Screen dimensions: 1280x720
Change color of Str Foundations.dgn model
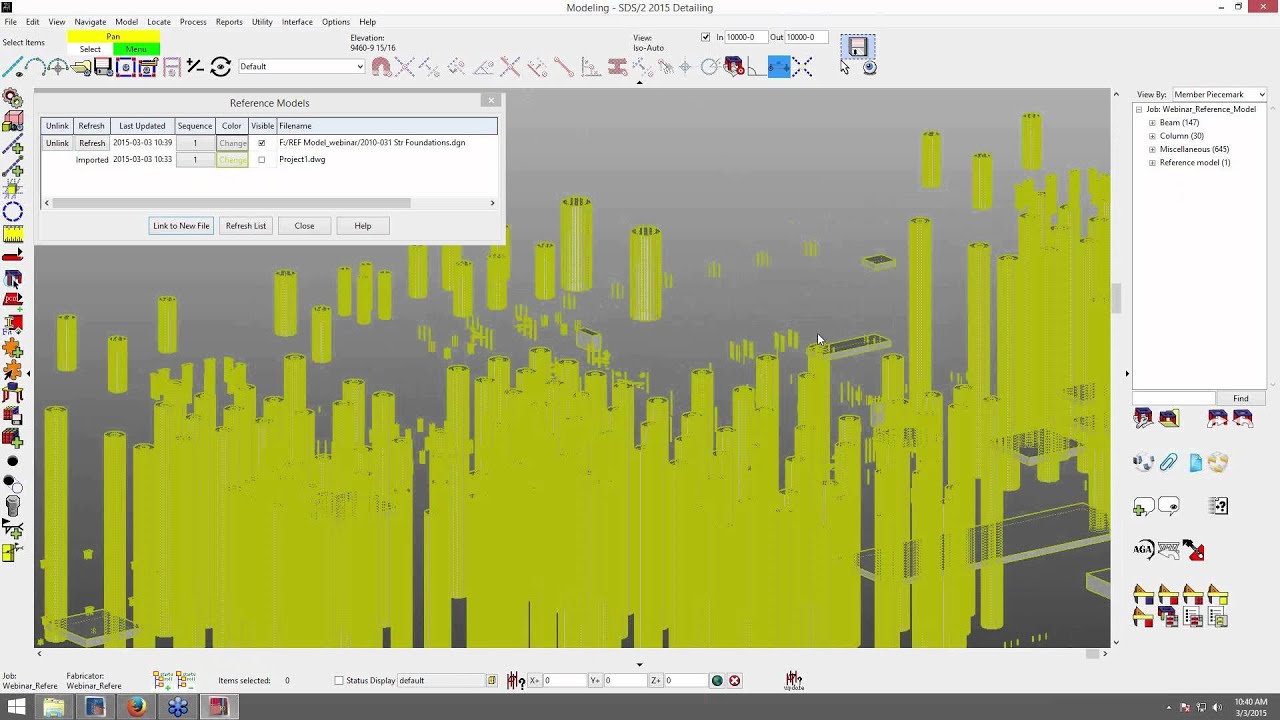(x=232, y=143)
